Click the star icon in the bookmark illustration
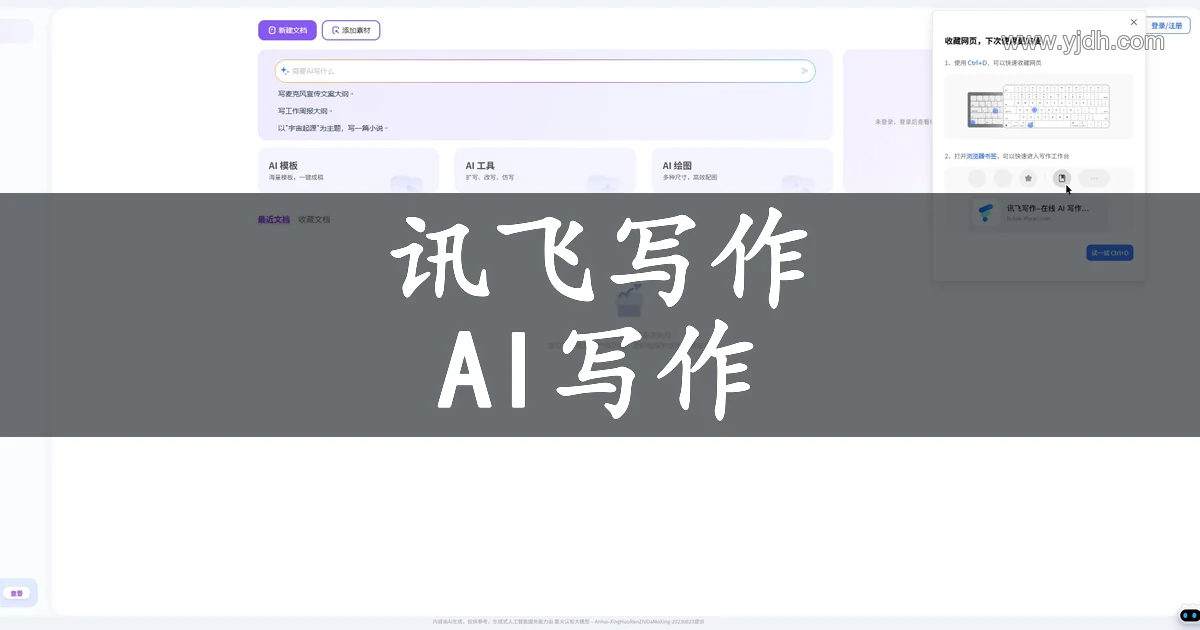1200x630 pixels. click(x=1028, y=178)
